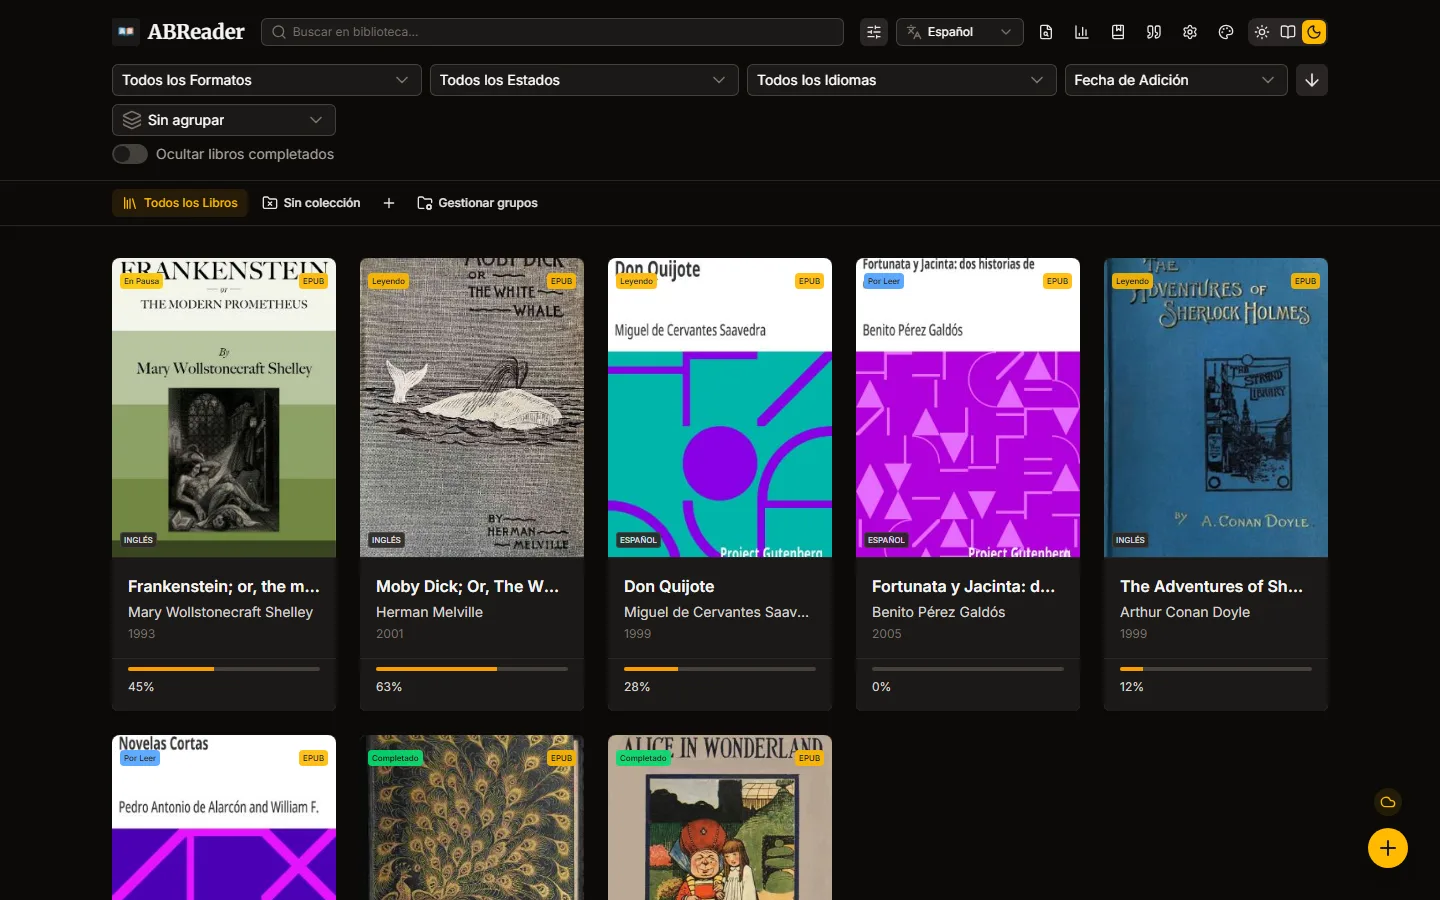This screenshot has width=1440, height=900.
Task: Expand Todos los Idiomas dropdown
Action: tap(902, 80)
